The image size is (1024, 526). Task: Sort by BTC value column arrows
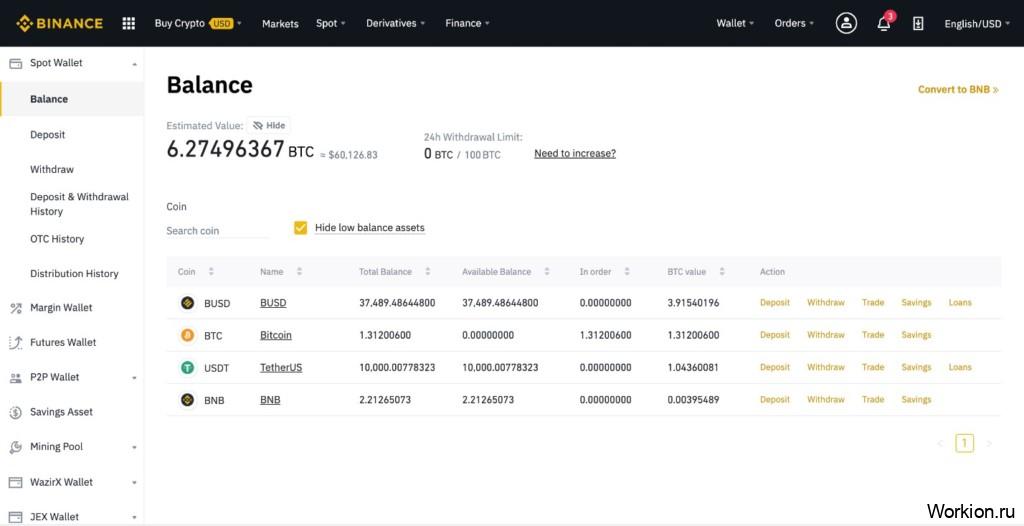pyautogui.click(x=722, y=272)
